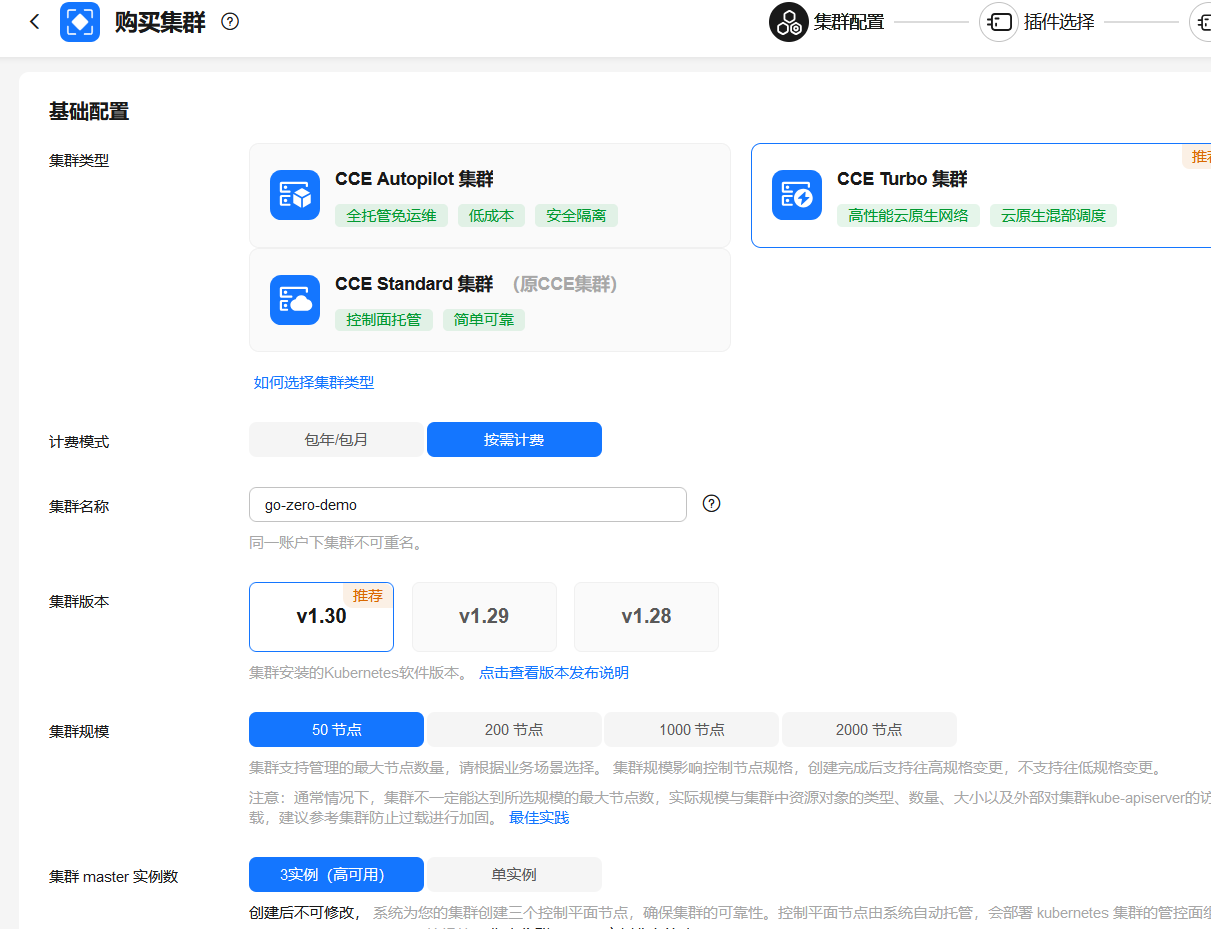
Task: Select cluster version v1.30
Action: pyautogui.click(x=321, y=616)
